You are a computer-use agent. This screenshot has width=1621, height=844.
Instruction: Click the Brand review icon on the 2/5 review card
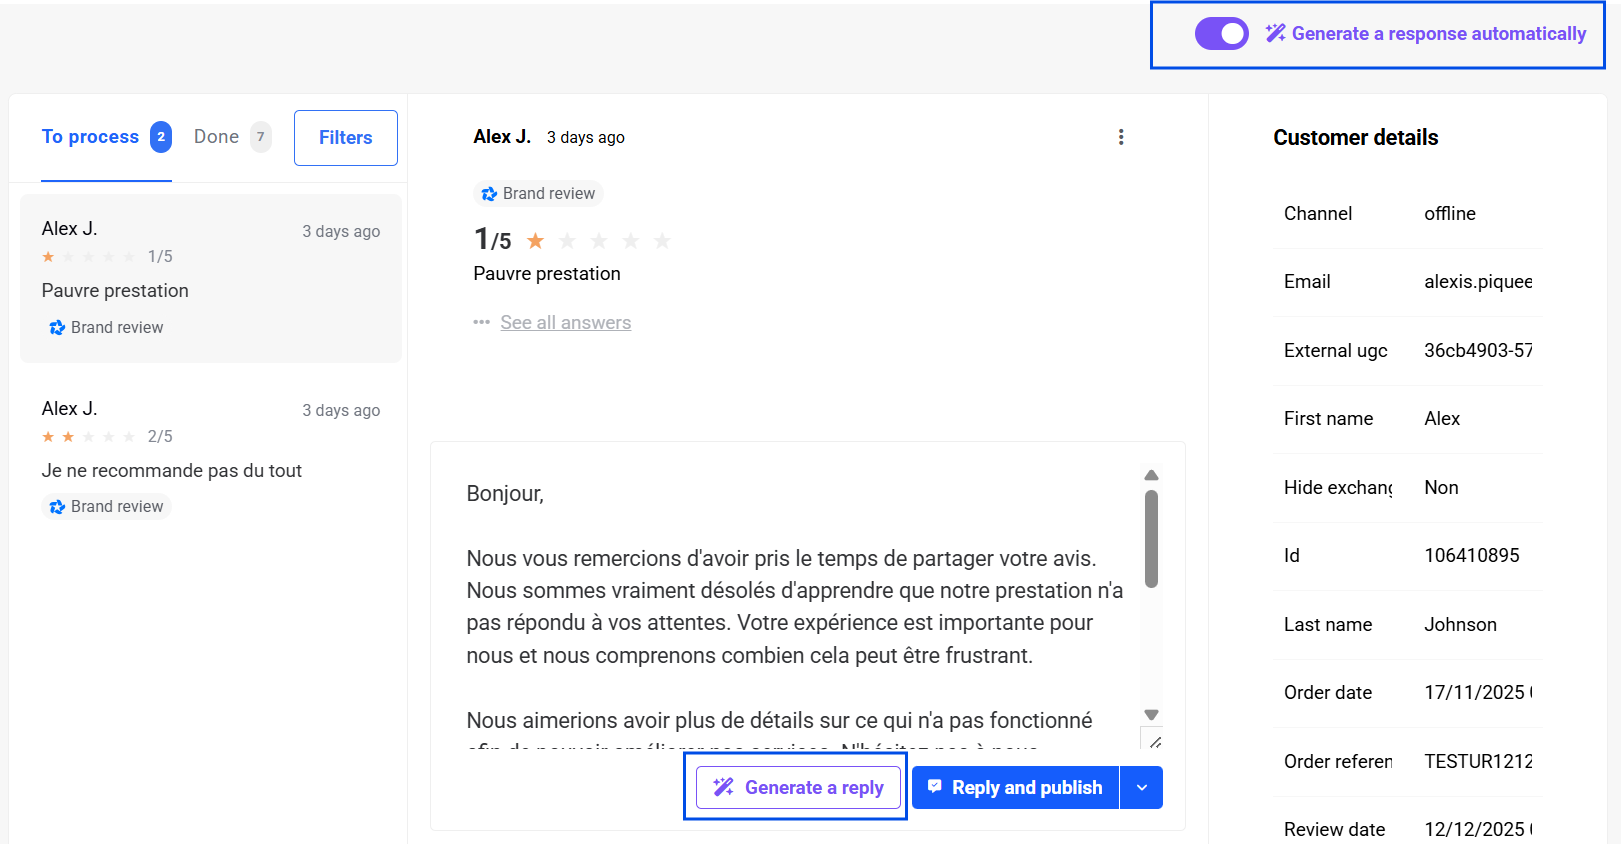57,507
